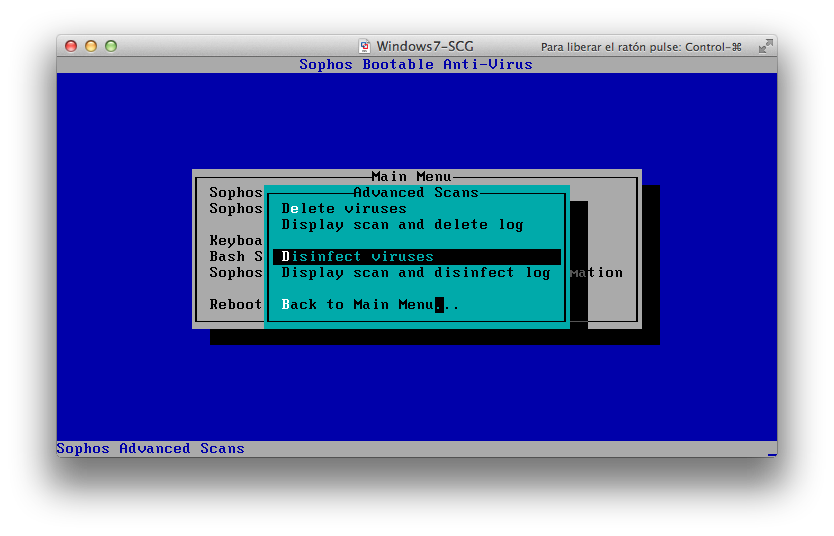Minimize the window using the yellow button
The image size is (834, 536).
pyautogui.click(x=91, y=46)
